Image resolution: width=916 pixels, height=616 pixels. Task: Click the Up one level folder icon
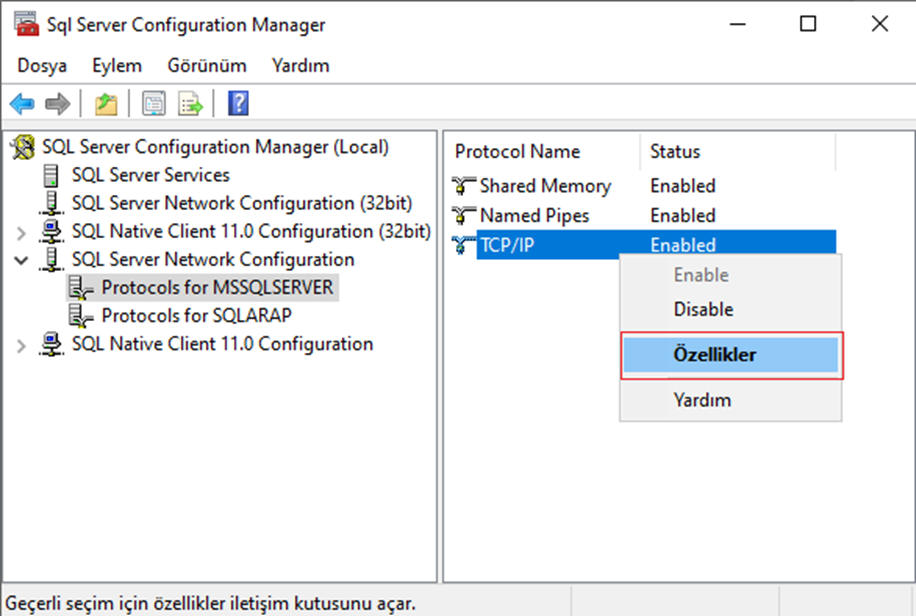(106, 104)
